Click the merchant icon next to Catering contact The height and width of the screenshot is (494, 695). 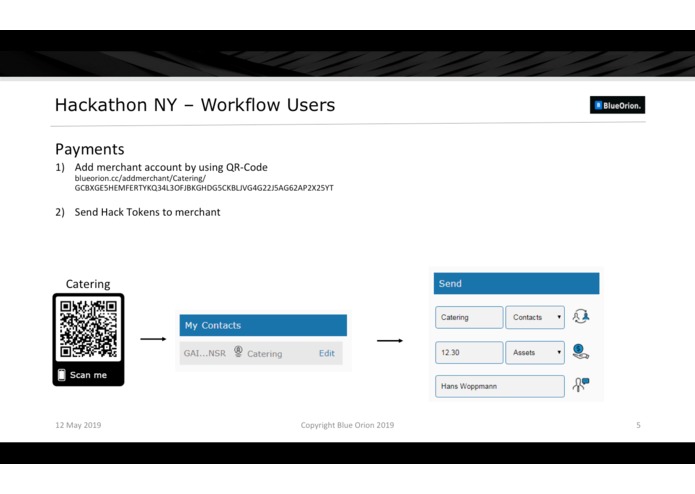(238, 352)
